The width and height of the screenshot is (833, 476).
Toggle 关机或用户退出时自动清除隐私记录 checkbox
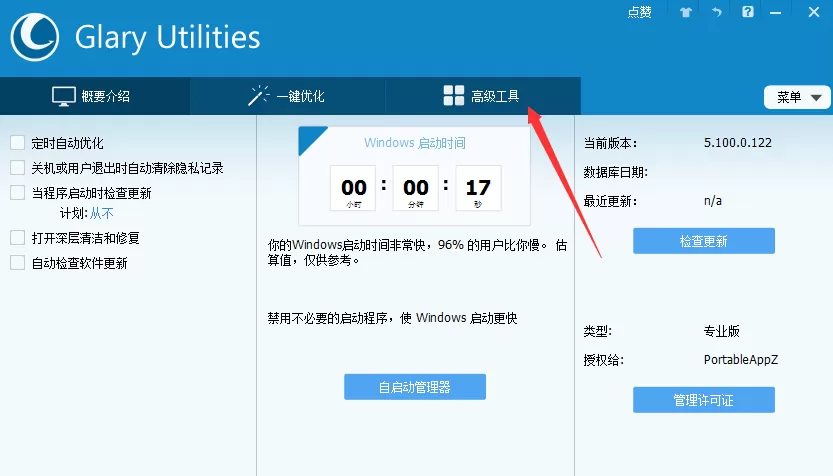pyautogui.click(x=18, y=168)
